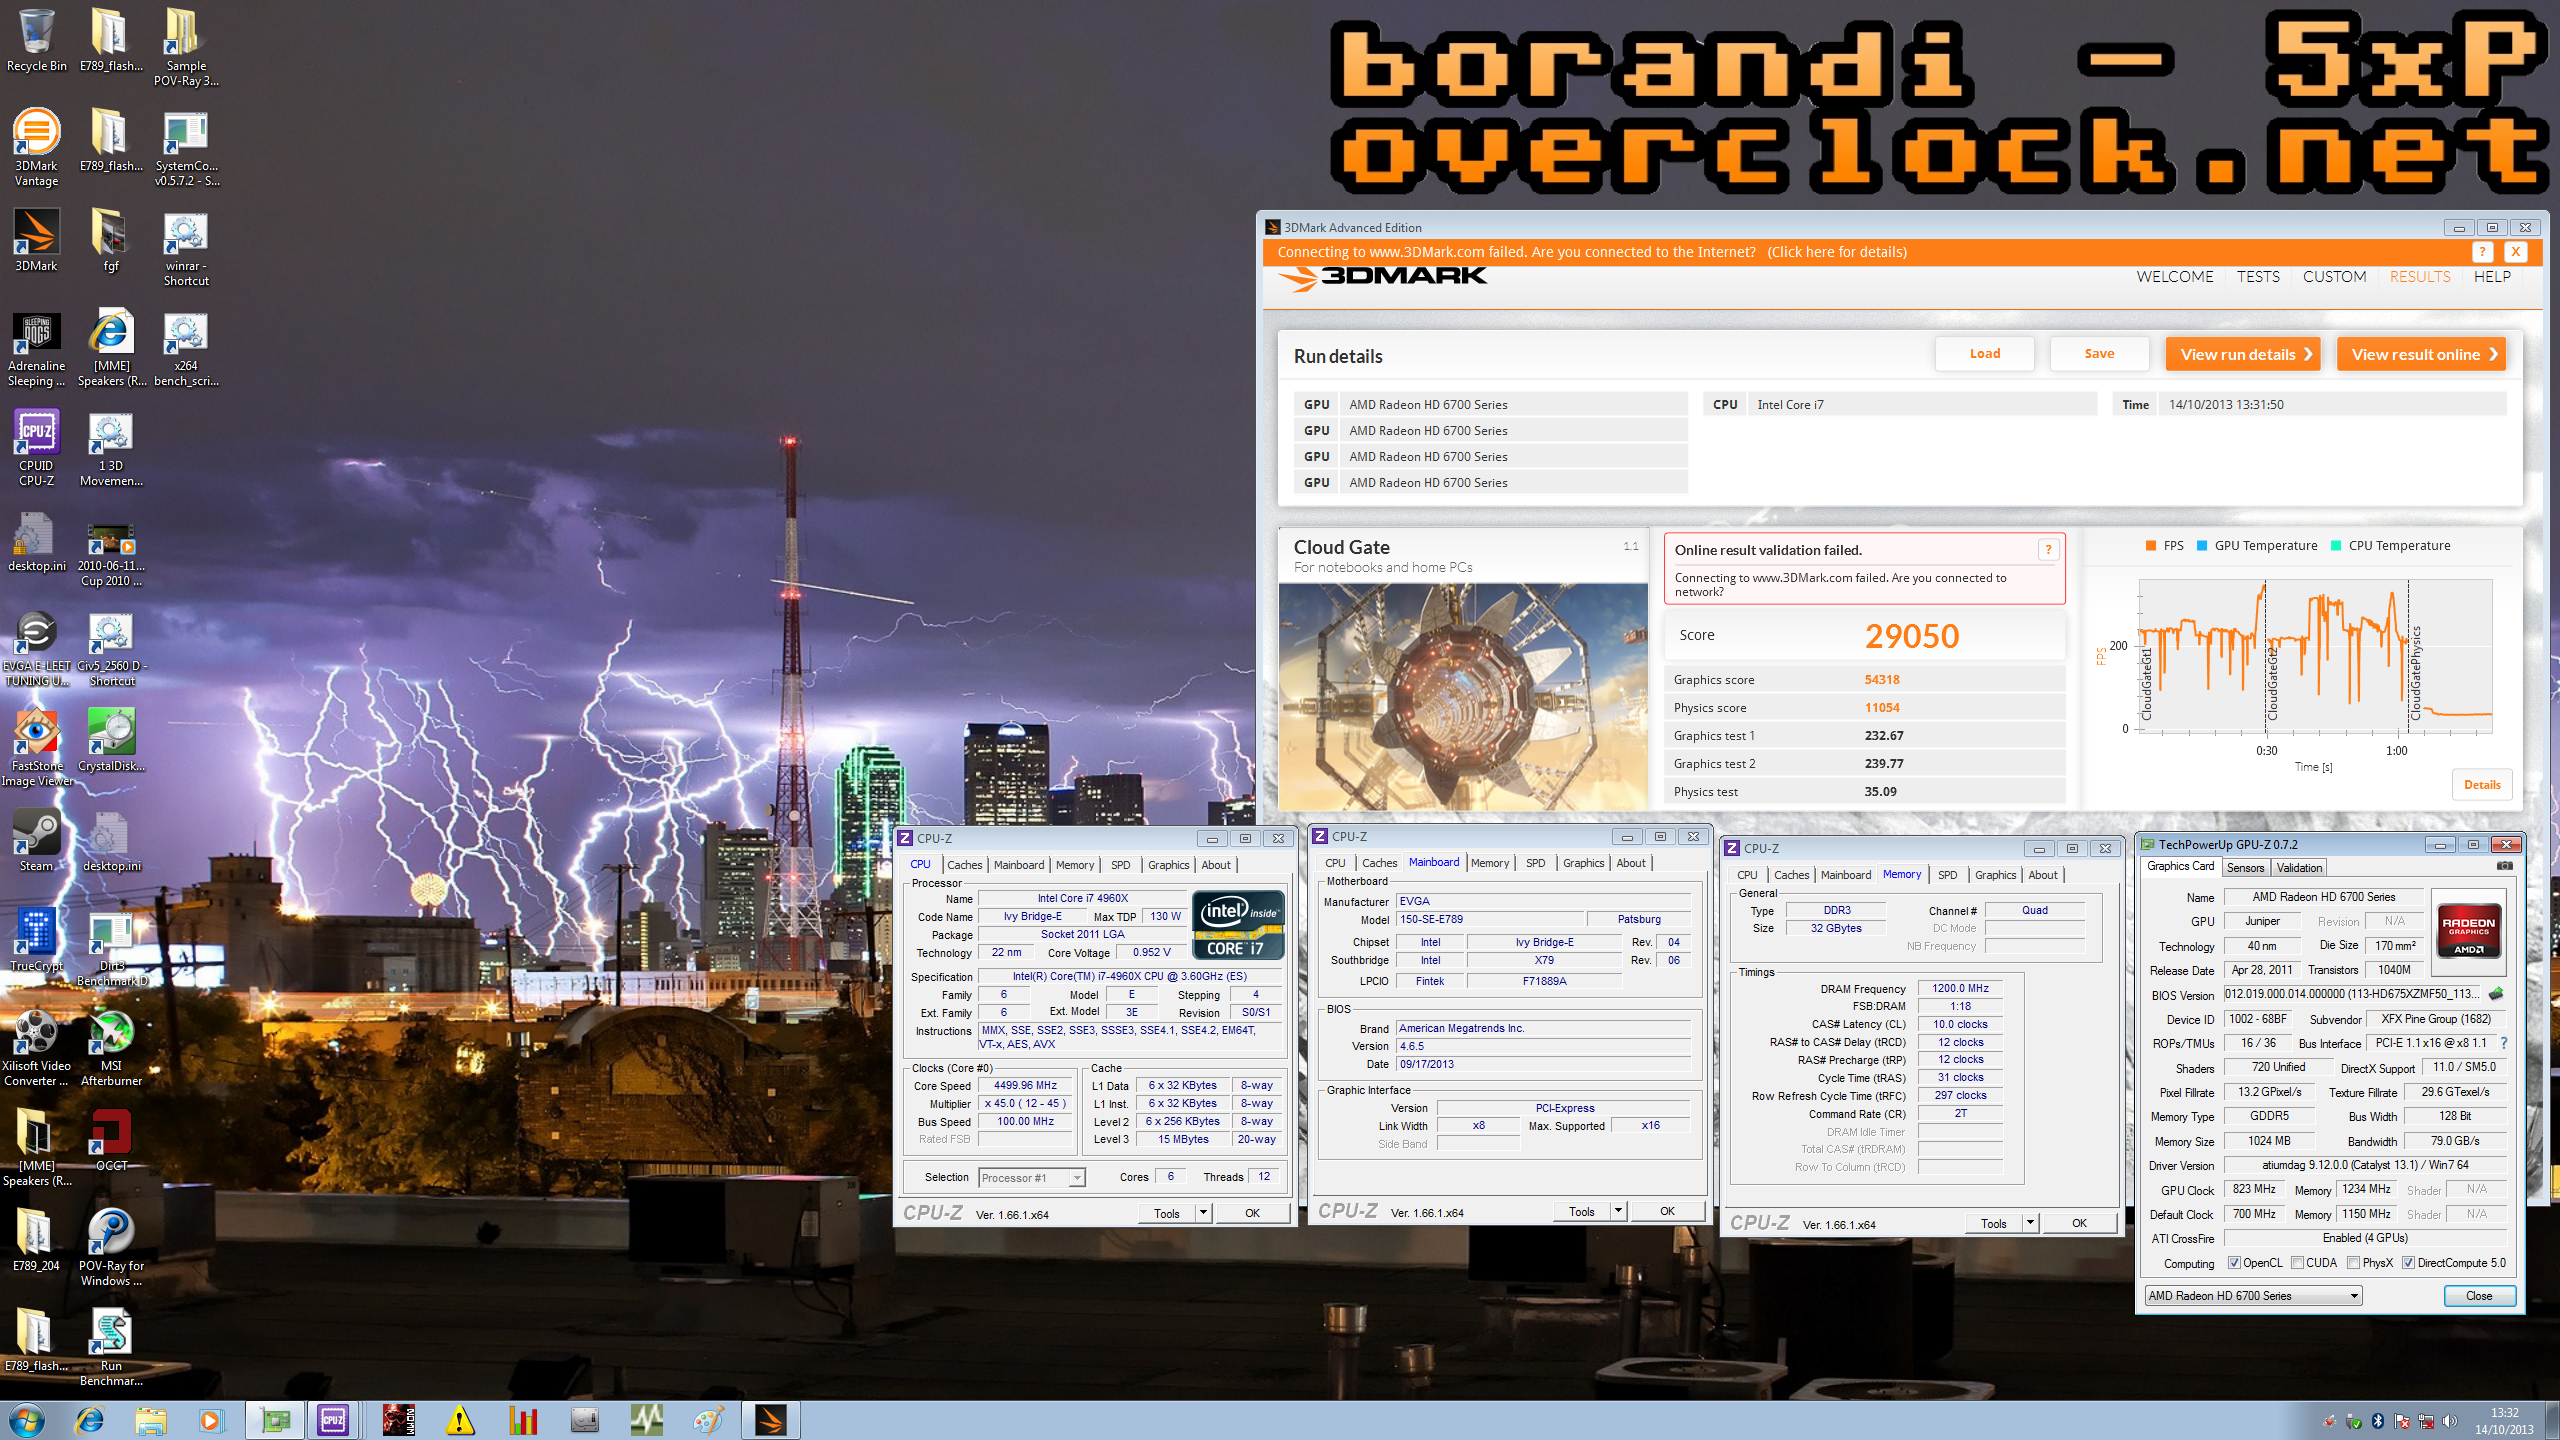Click the Bus Interface question mark in GPU-Z
The width and height of the screenshot is (2560, 1440).
coord(2504,1043)
